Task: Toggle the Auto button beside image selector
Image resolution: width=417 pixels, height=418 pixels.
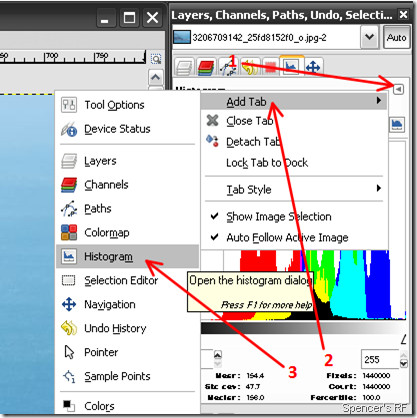Action: (x=397, y=37)
